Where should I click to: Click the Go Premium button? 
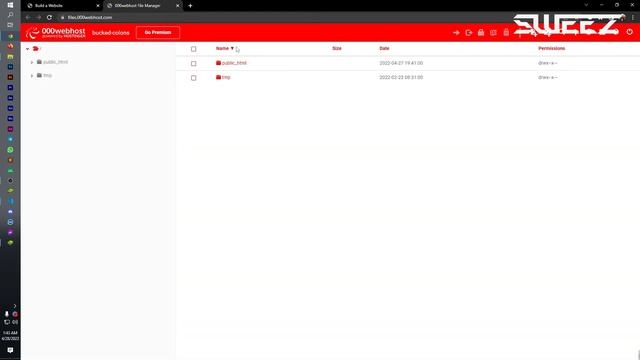coord(158,33)
